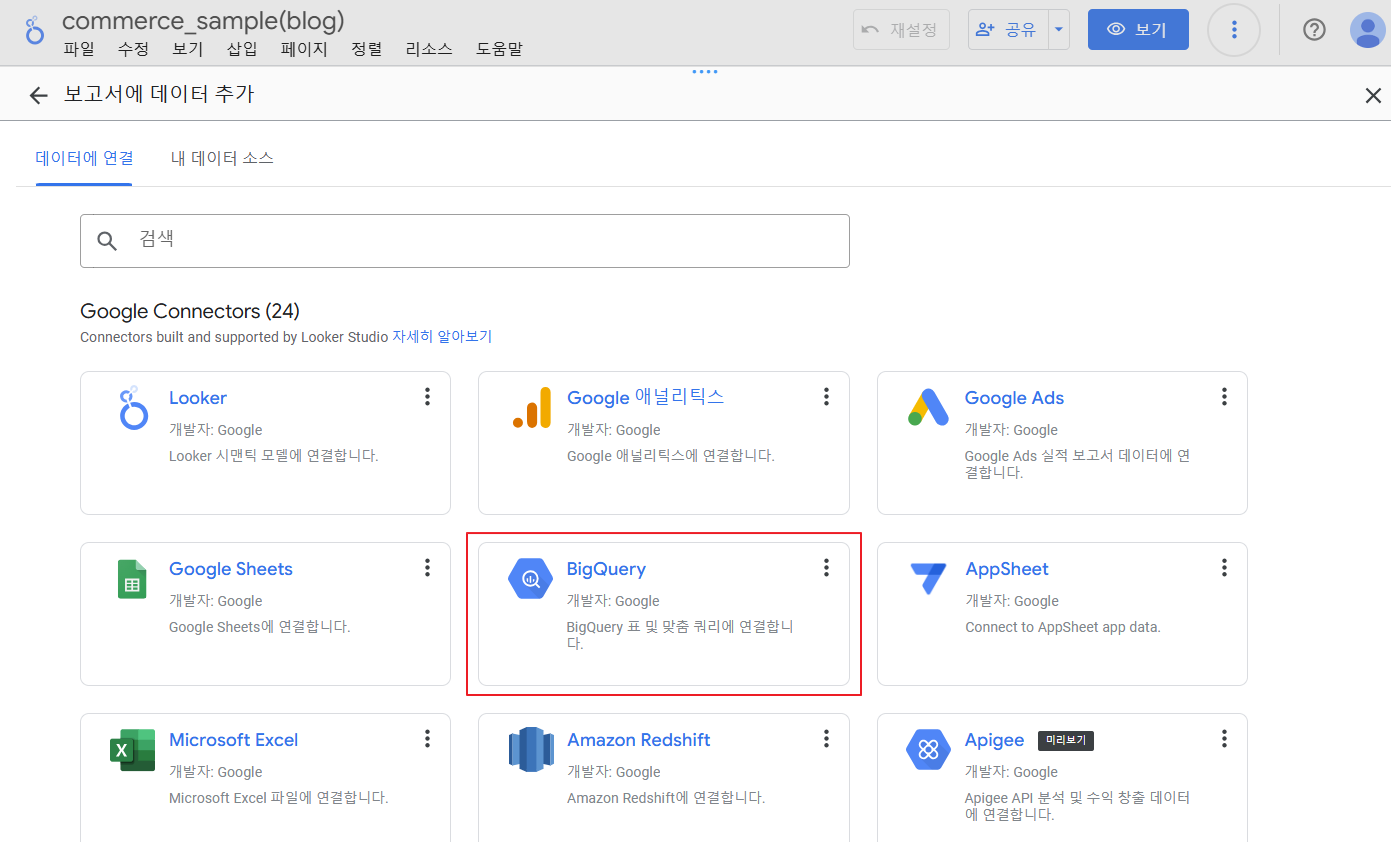Open the 보기 menu in menu bar
Viewport: 1391px width, 842px height.
(187, 49)
